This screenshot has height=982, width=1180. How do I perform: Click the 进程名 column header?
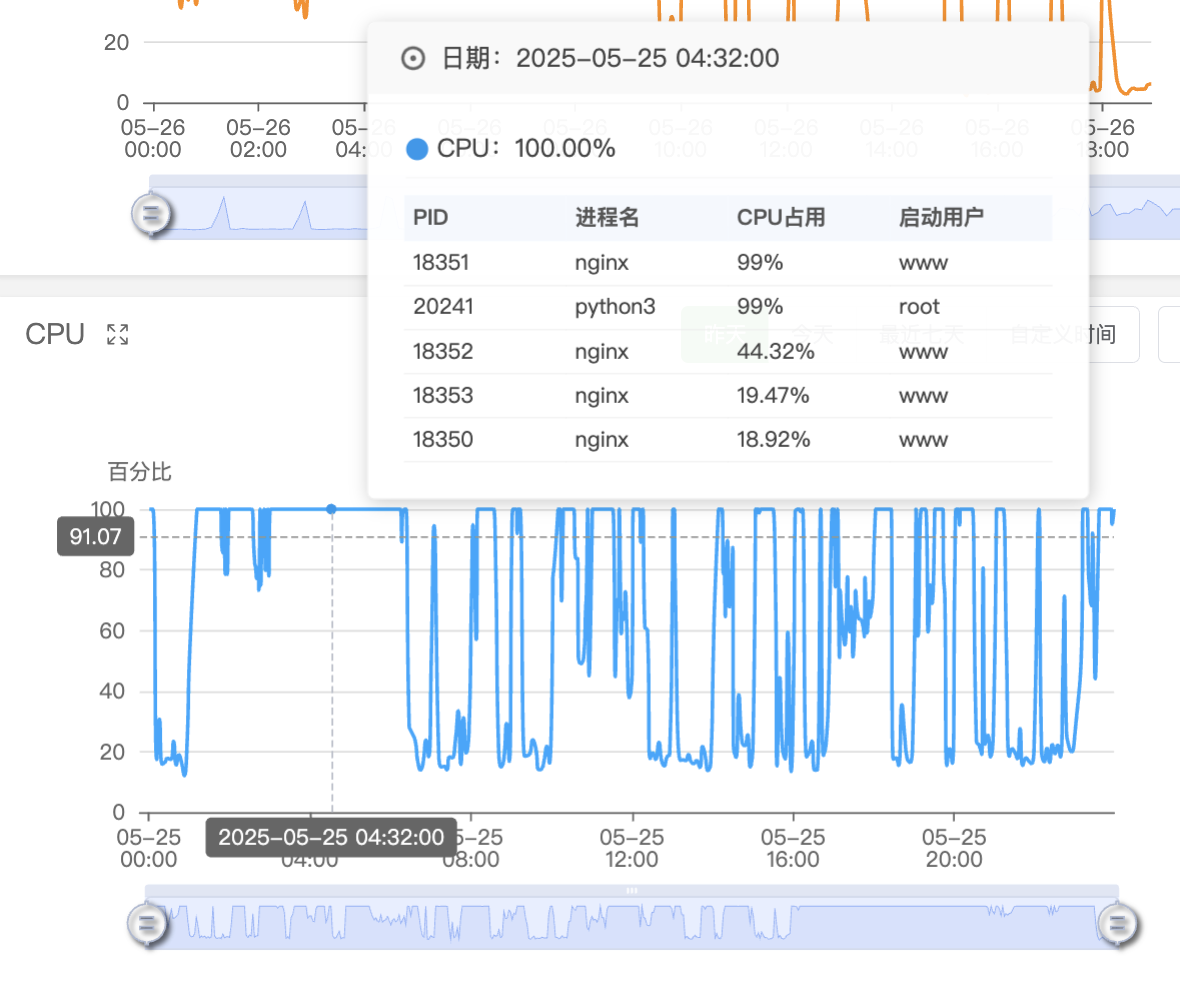click(x=607, y=217)
